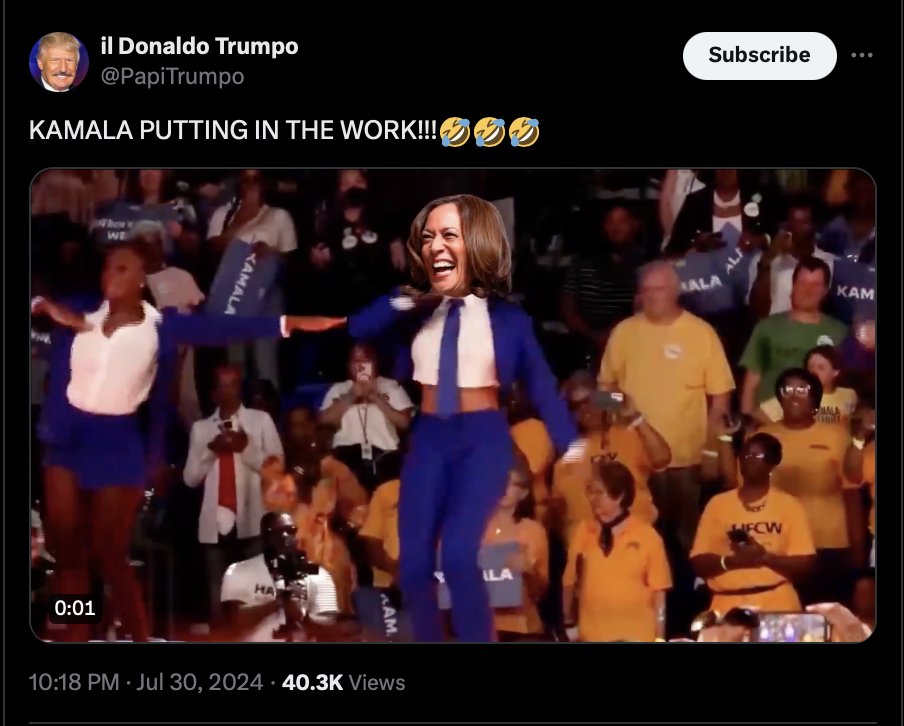Open the 10:18 PM timestamp link
904x726 pixels.
pos(74,682)
